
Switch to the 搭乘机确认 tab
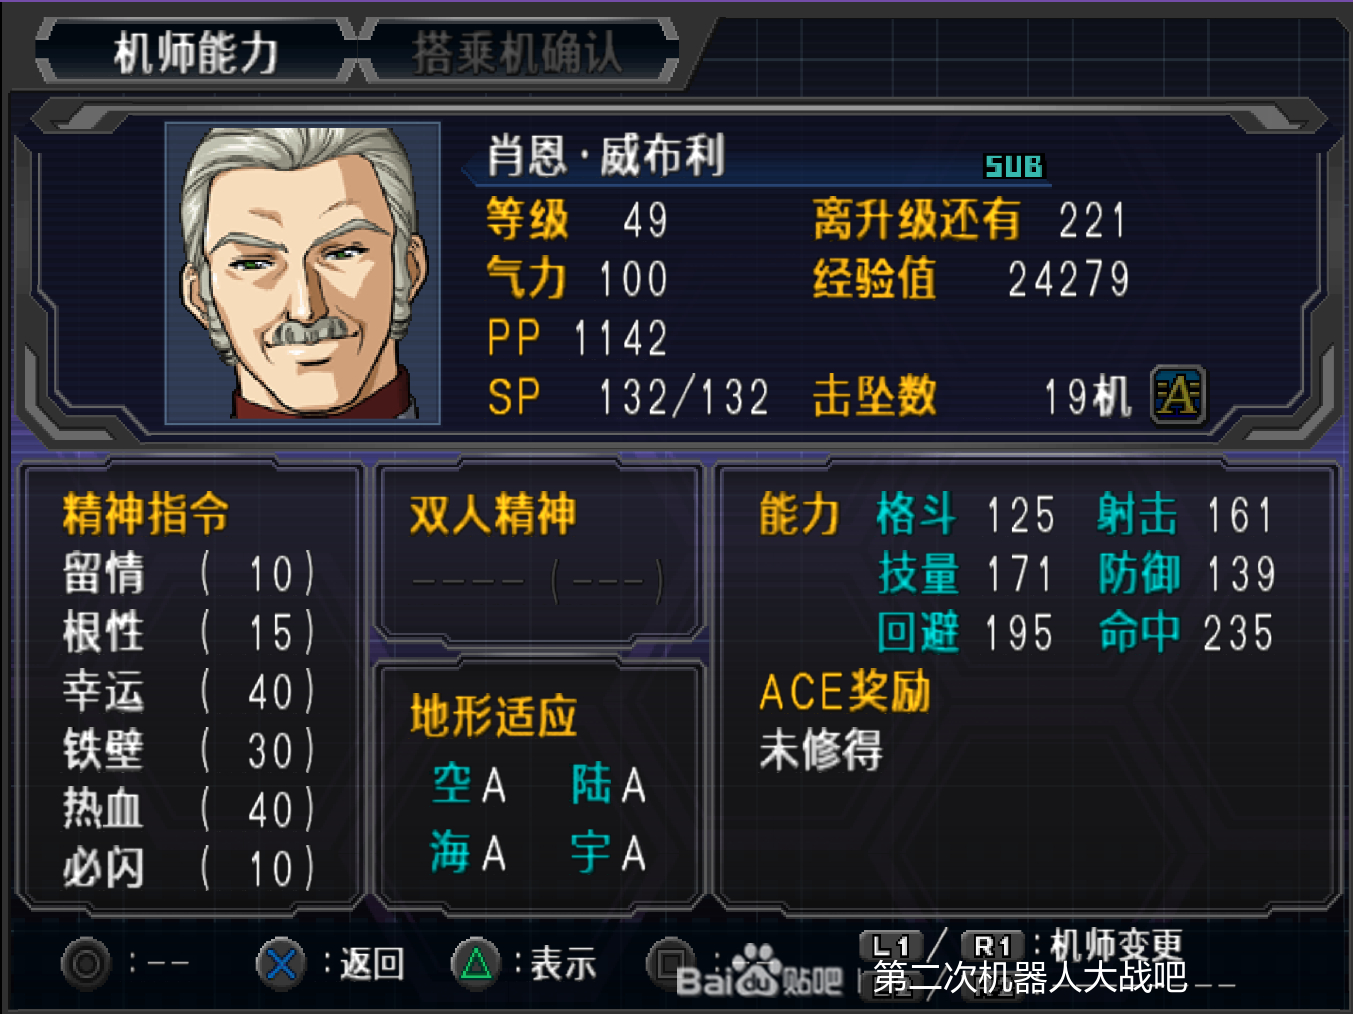517,52
